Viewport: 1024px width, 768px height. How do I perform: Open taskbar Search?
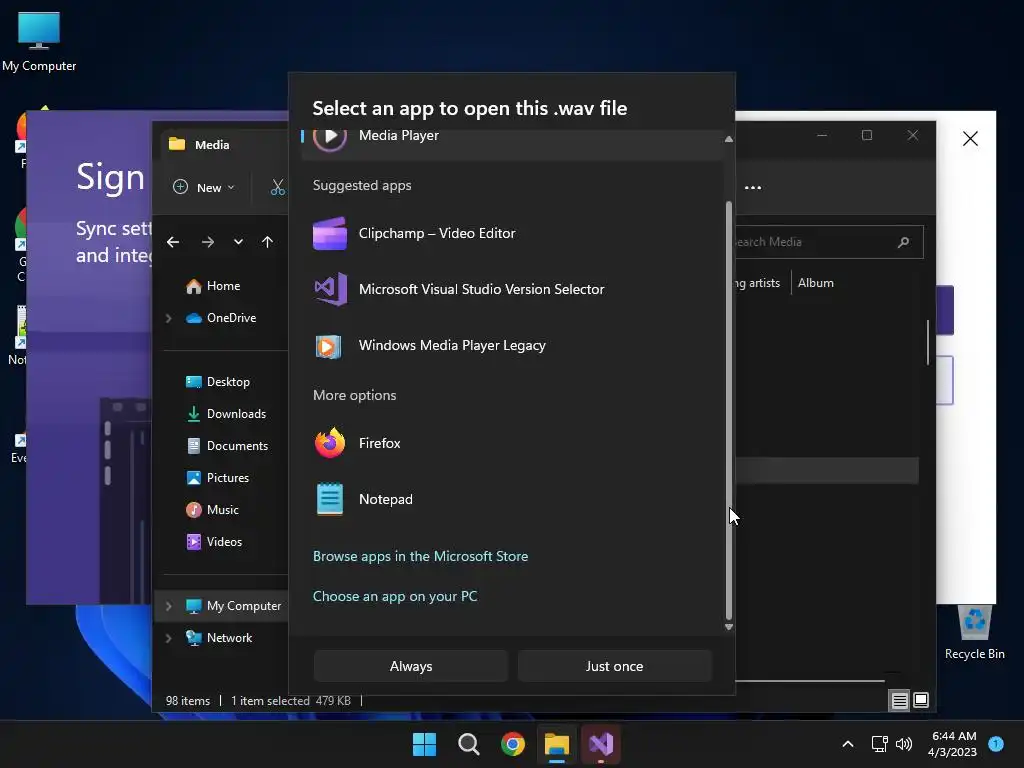469,744
